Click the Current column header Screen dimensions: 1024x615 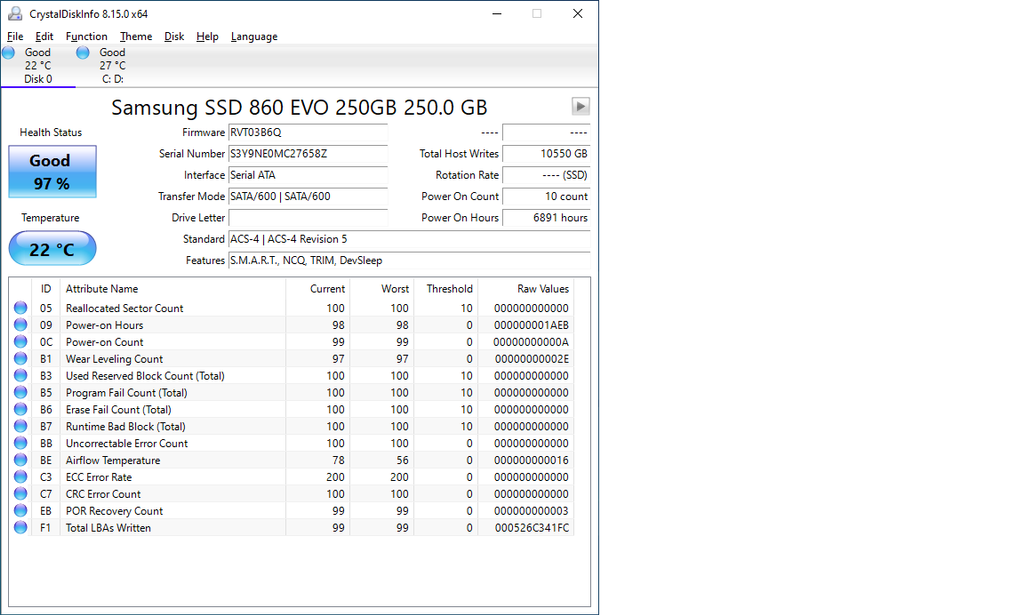point(317,289)
